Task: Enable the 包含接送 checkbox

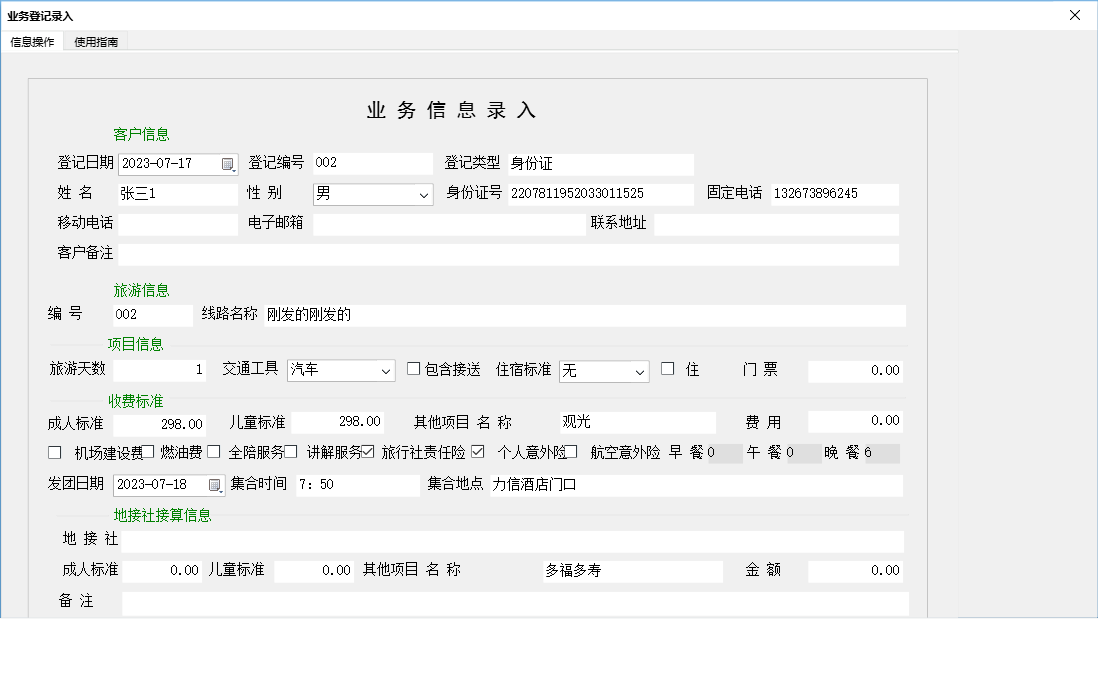Action: 414,368
